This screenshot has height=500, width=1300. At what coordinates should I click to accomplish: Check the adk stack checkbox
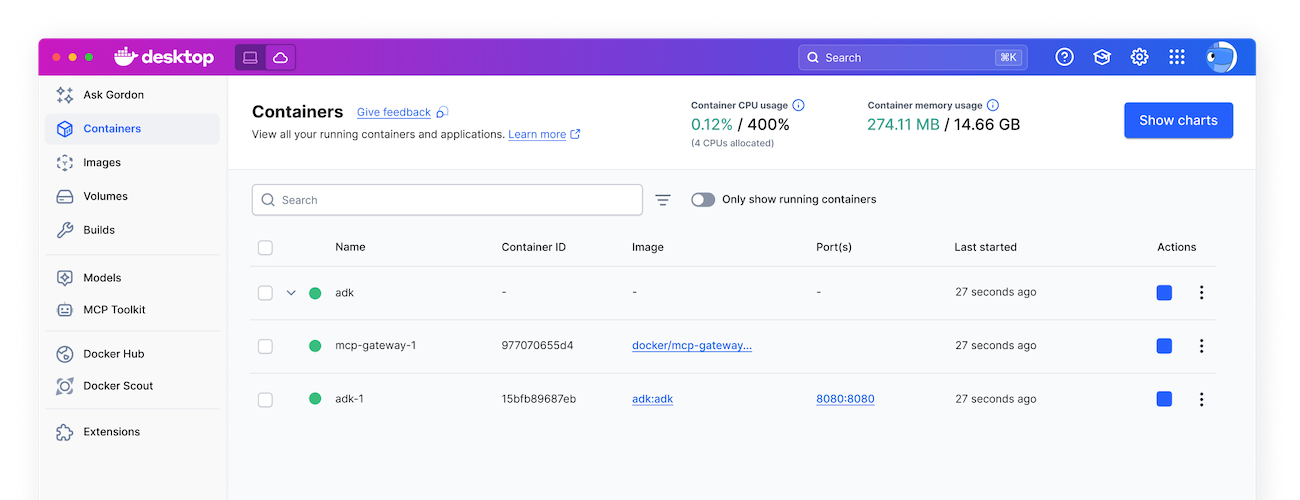[265, 293]
